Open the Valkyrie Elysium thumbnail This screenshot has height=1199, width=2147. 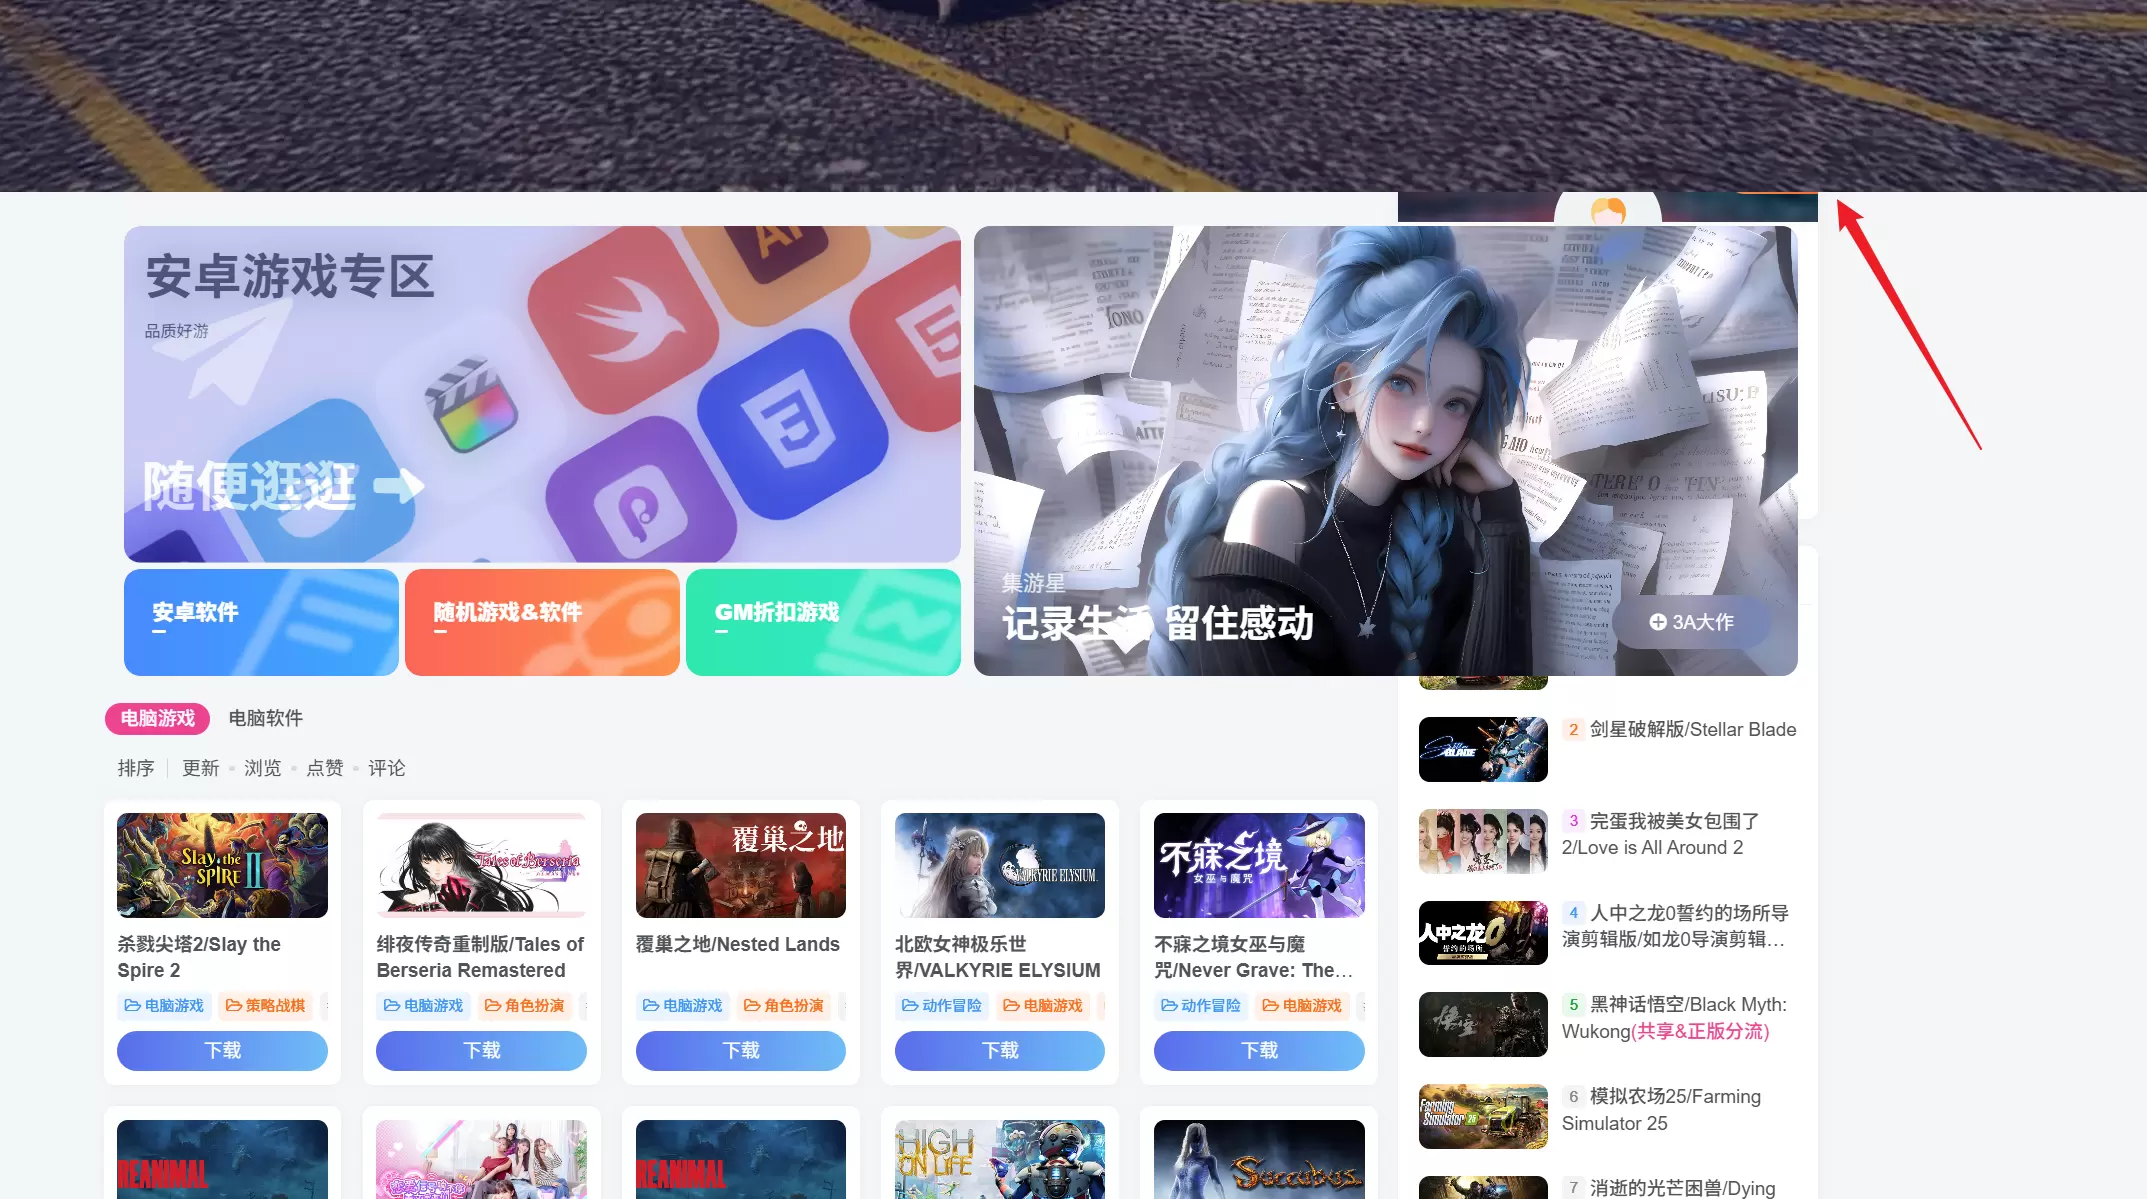coord(1000,865)
